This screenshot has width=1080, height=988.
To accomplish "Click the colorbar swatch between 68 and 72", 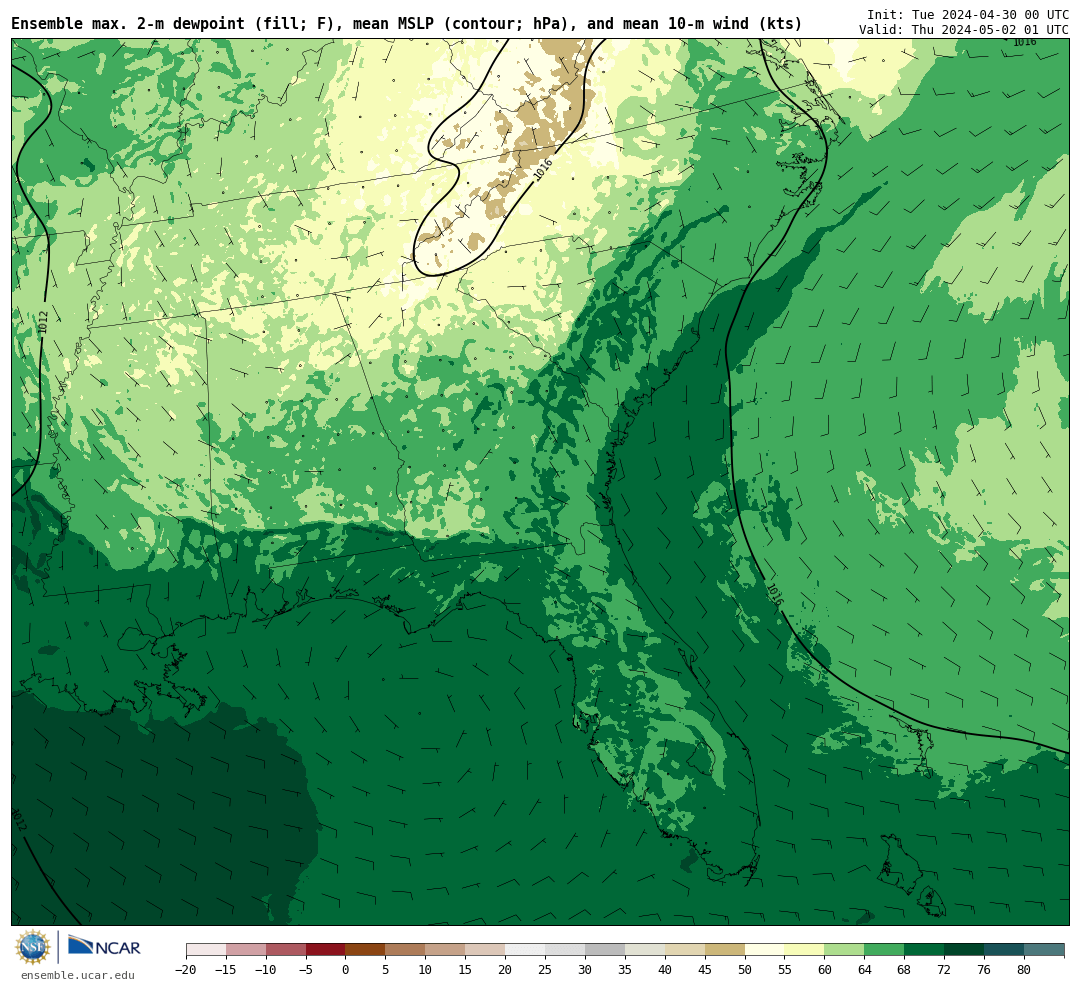I will (924, 950).
